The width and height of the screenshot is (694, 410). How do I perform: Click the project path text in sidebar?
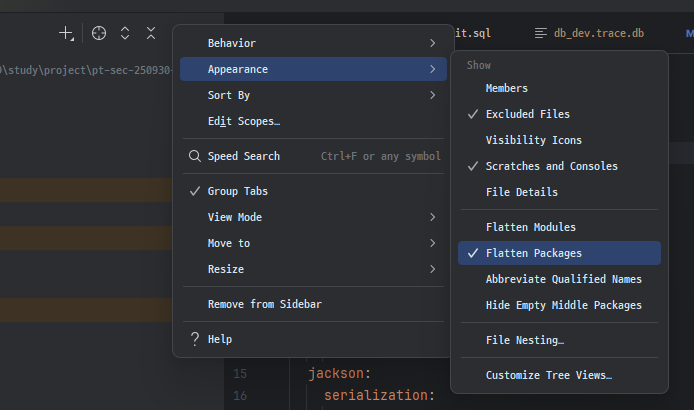85,70
